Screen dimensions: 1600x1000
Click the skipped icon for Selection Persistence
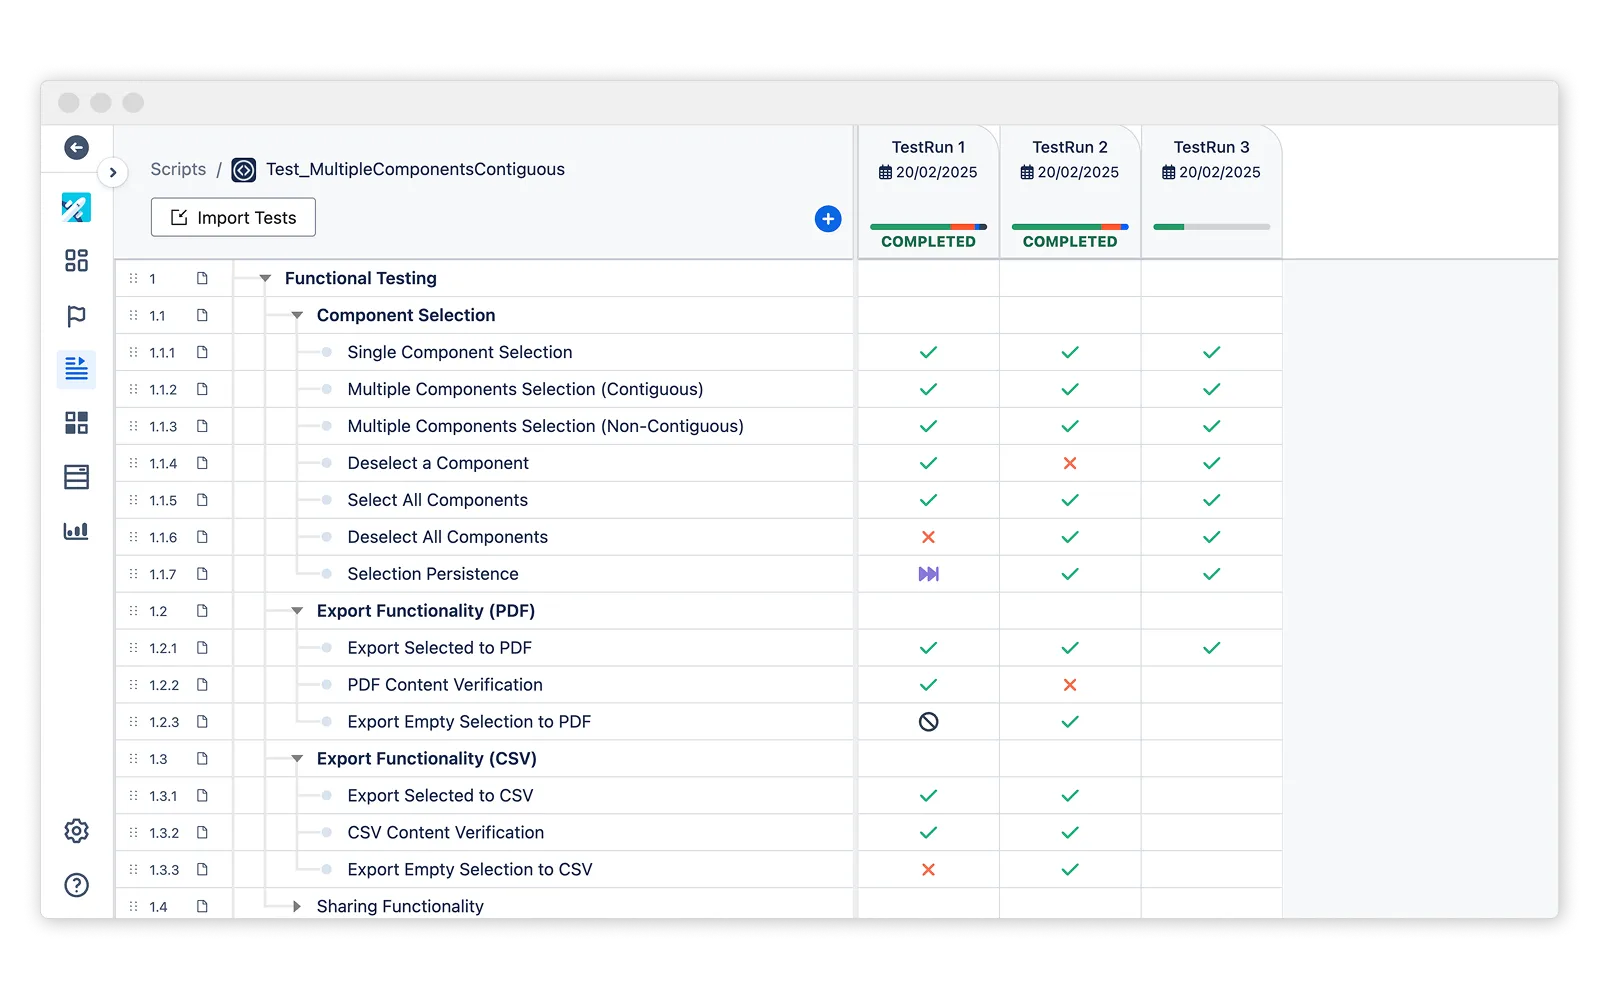click(x=928, y=574)
